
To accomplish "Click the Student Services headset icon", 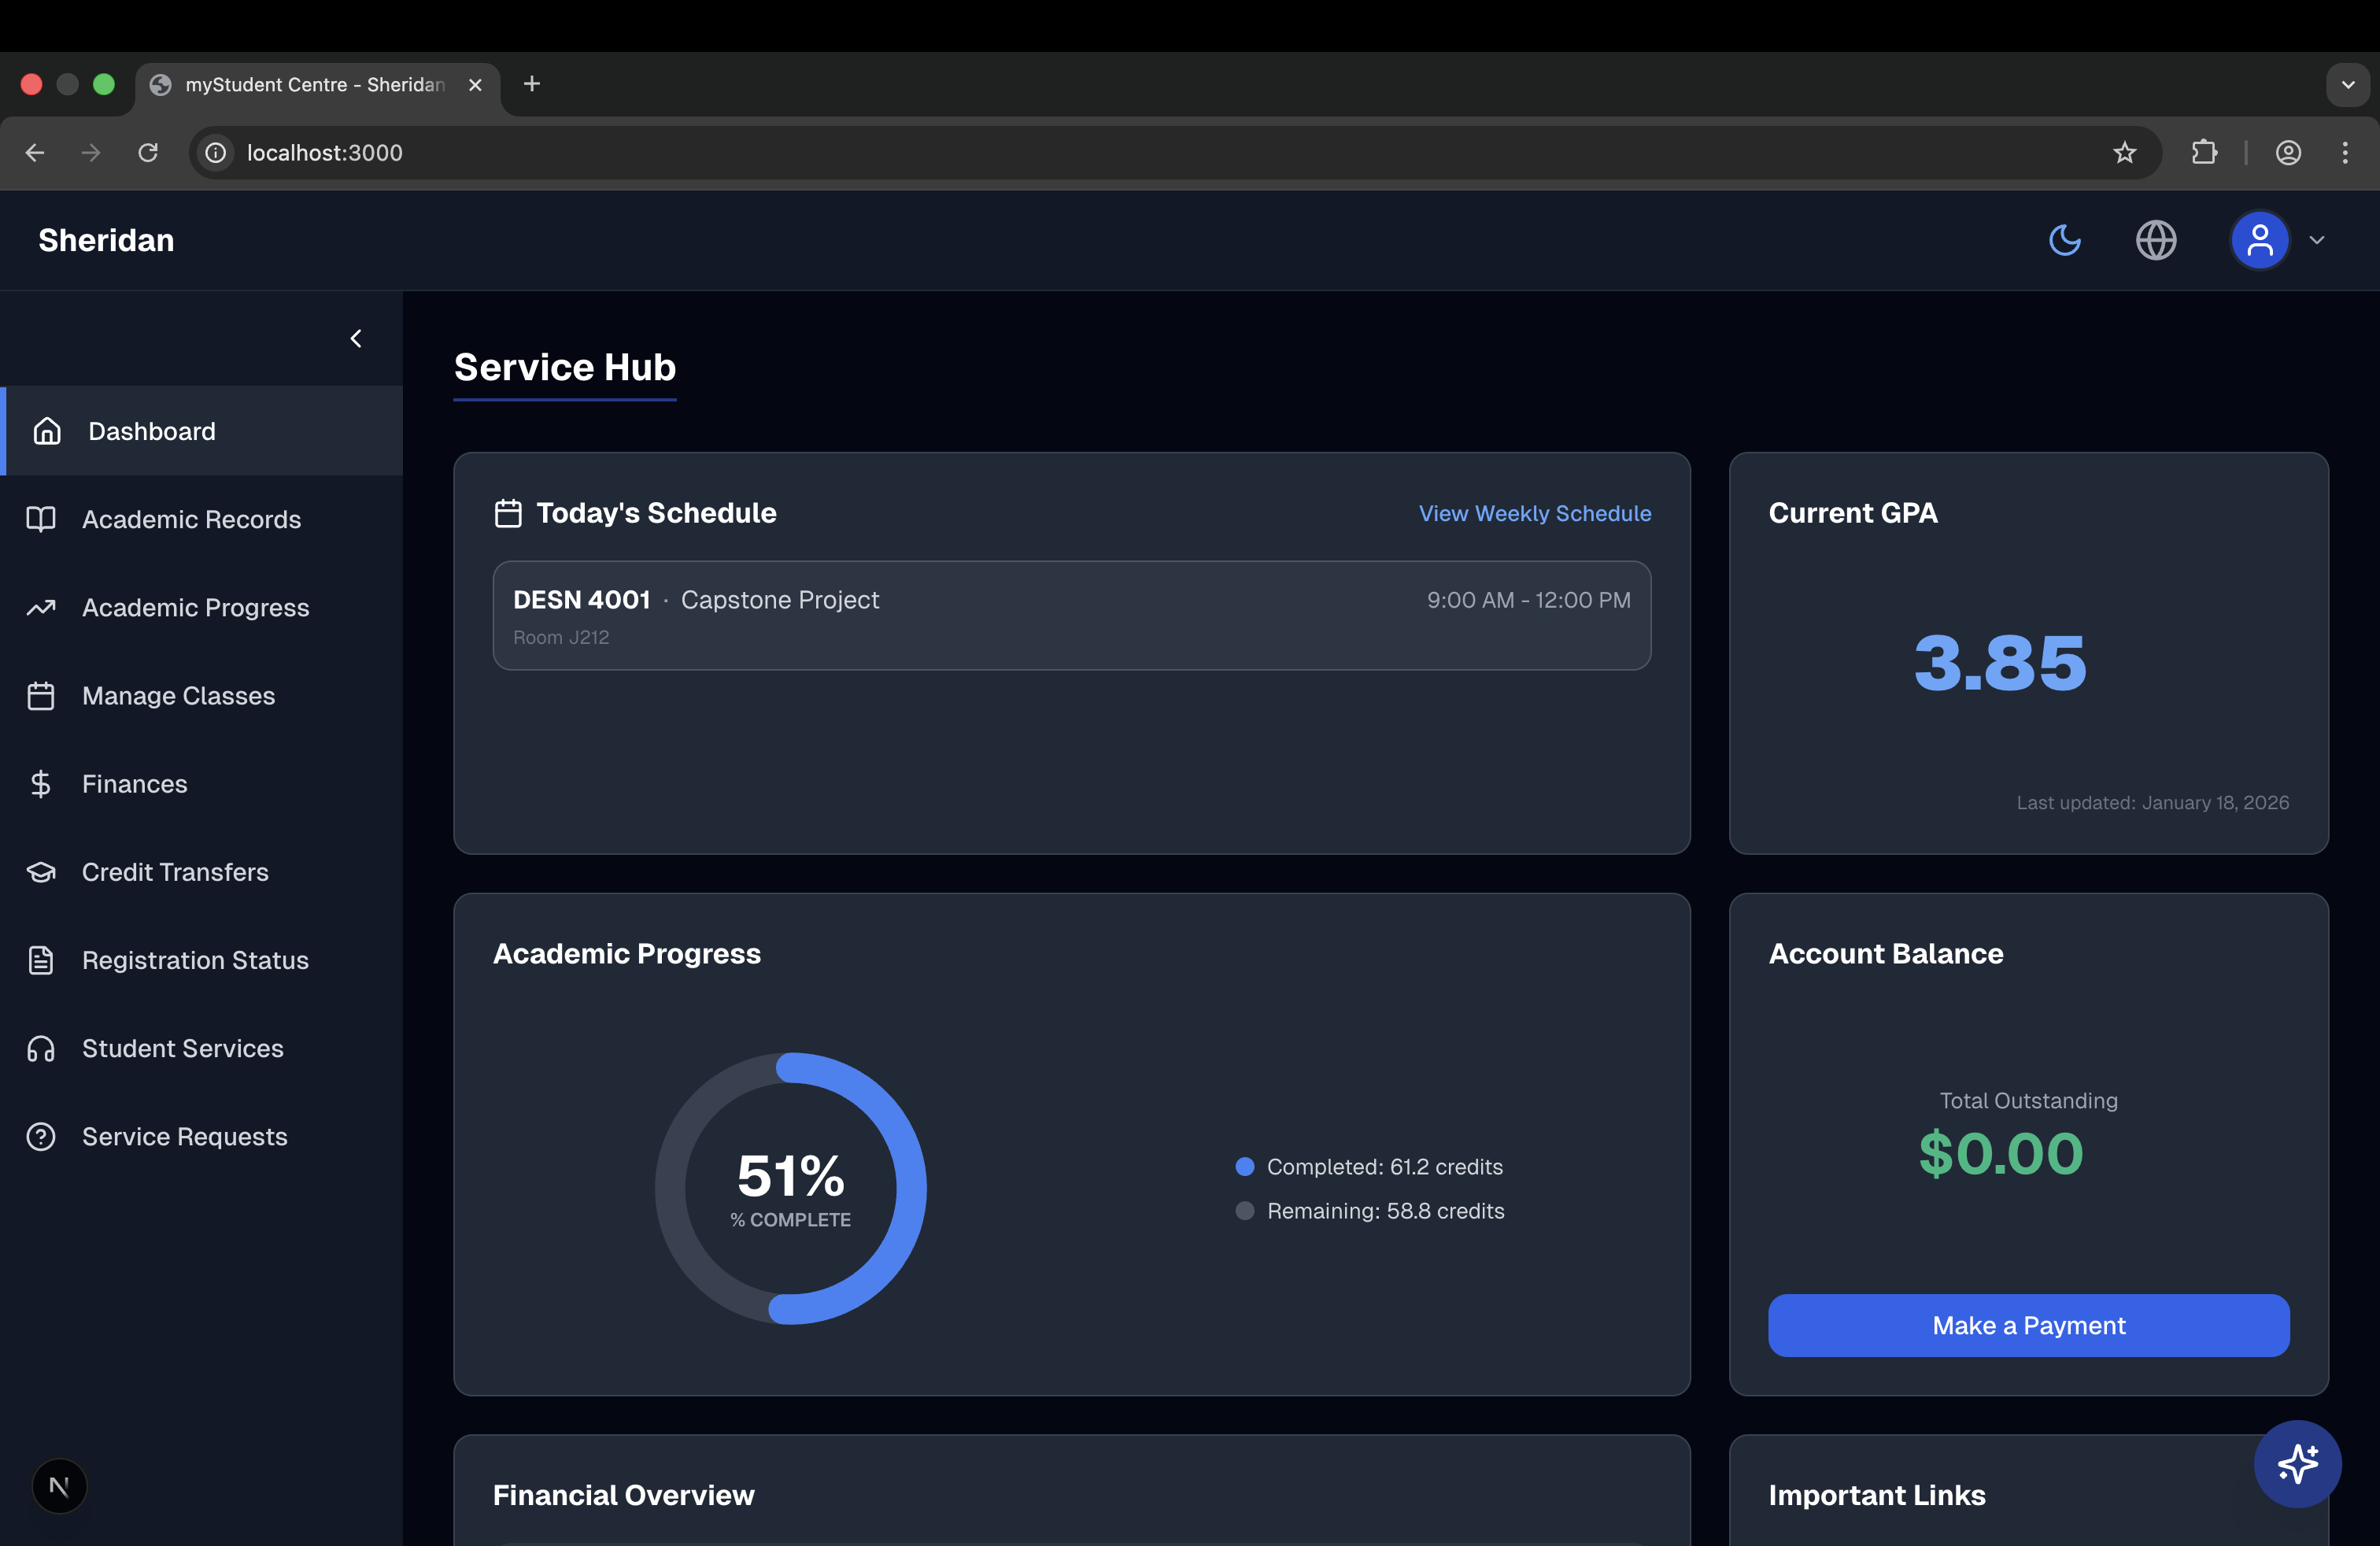I will (x=41, y=1048).
